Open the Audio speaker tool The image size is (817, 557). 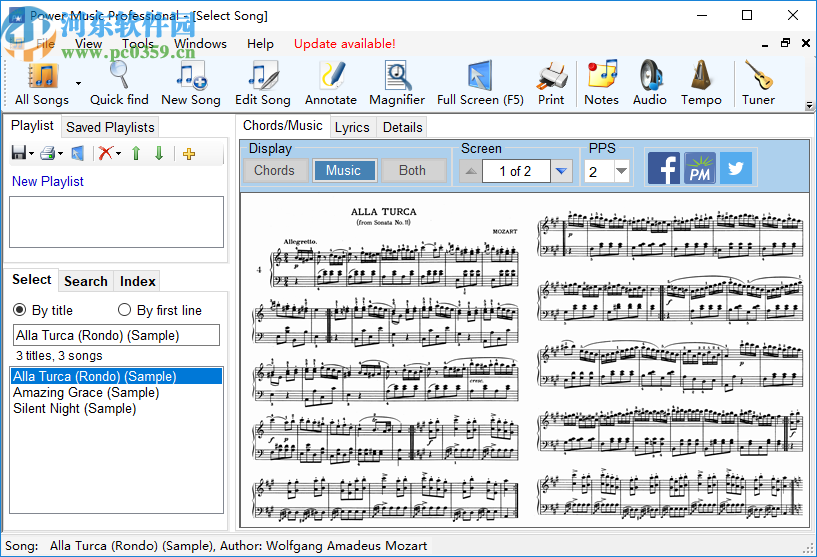tap(650, 83)
